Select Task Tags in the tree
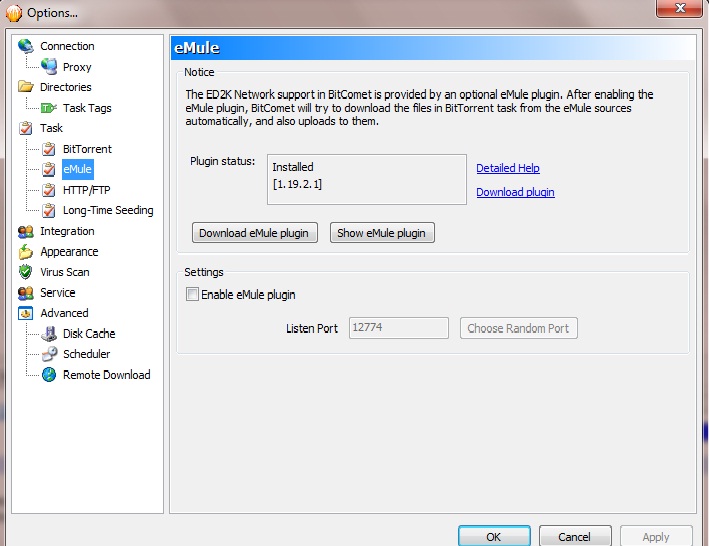 tap(87, 108)
